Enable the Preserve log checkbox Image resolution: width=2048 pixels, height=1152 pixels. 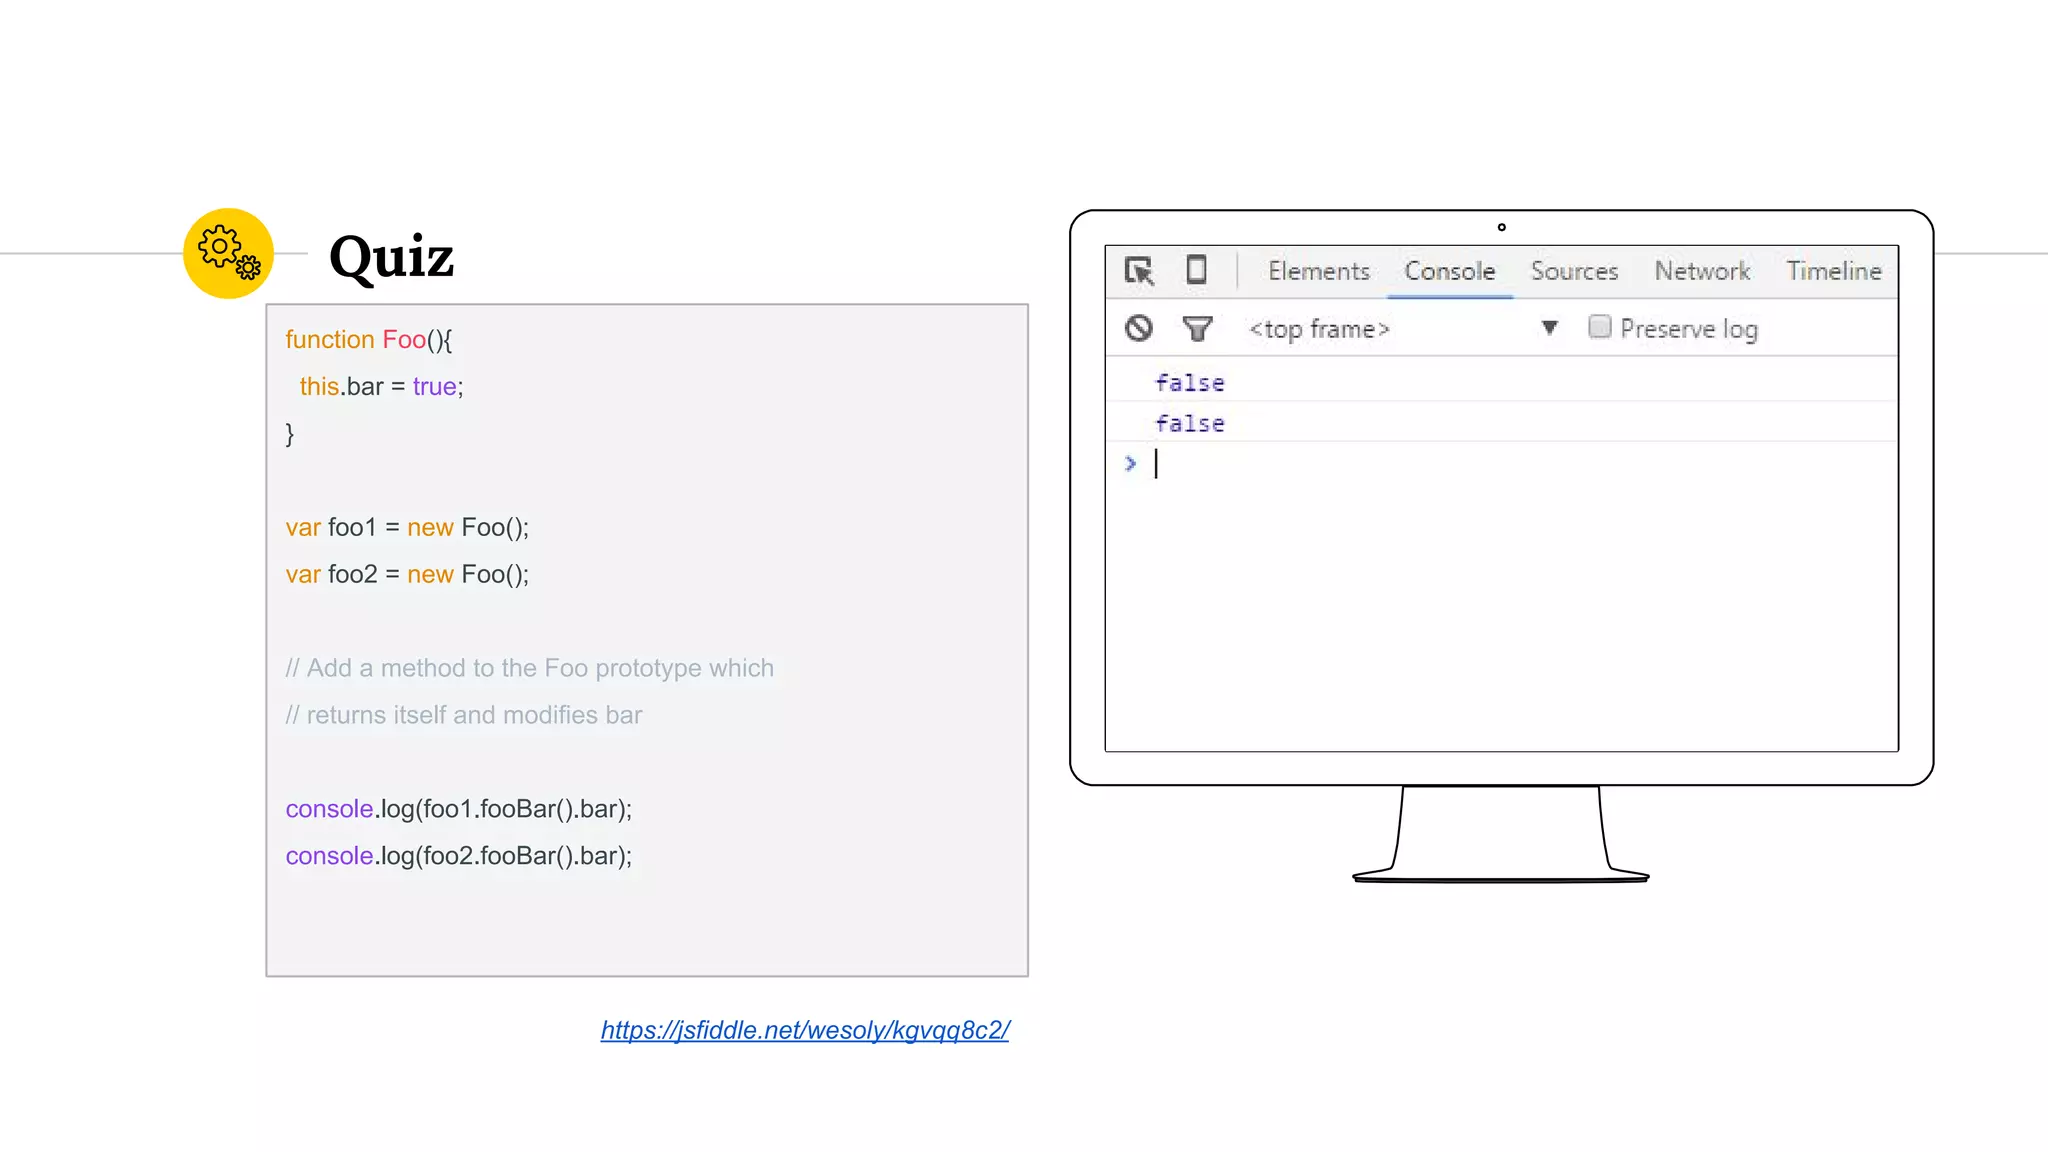click(x=1599, y=327)
